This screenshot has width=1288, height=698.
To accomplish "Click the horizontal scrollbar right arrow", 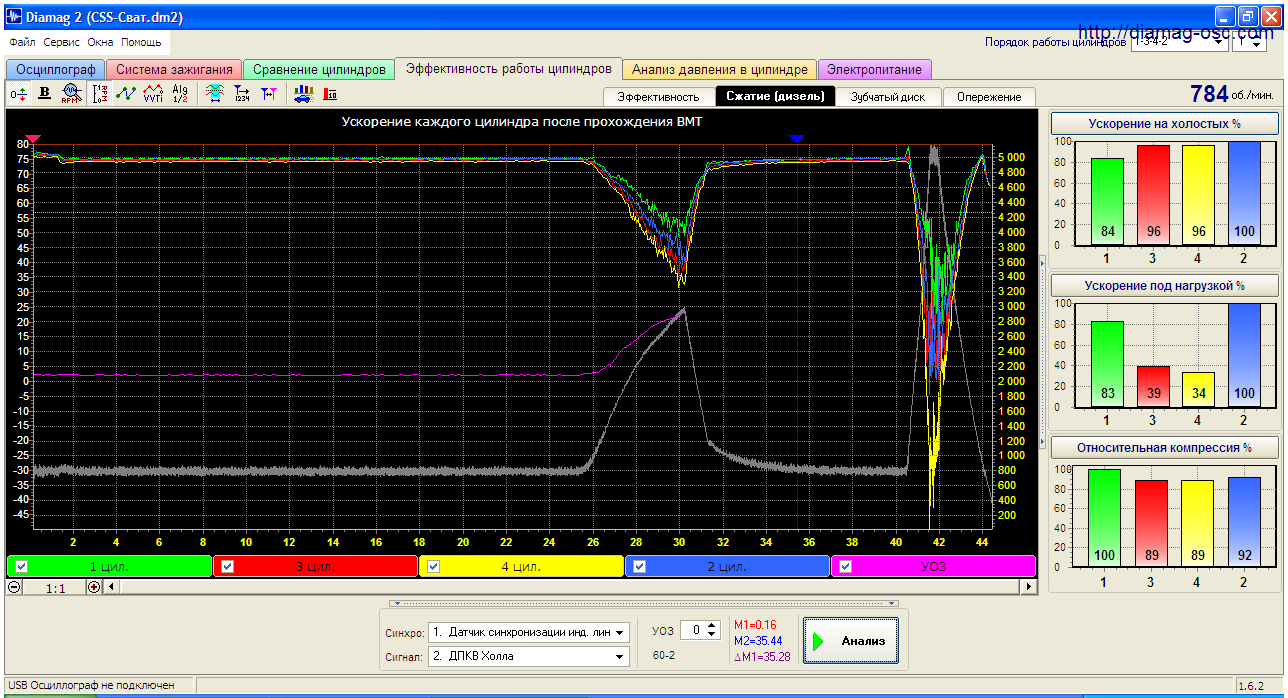I will pyautogui.click(x=1028, y=587).
